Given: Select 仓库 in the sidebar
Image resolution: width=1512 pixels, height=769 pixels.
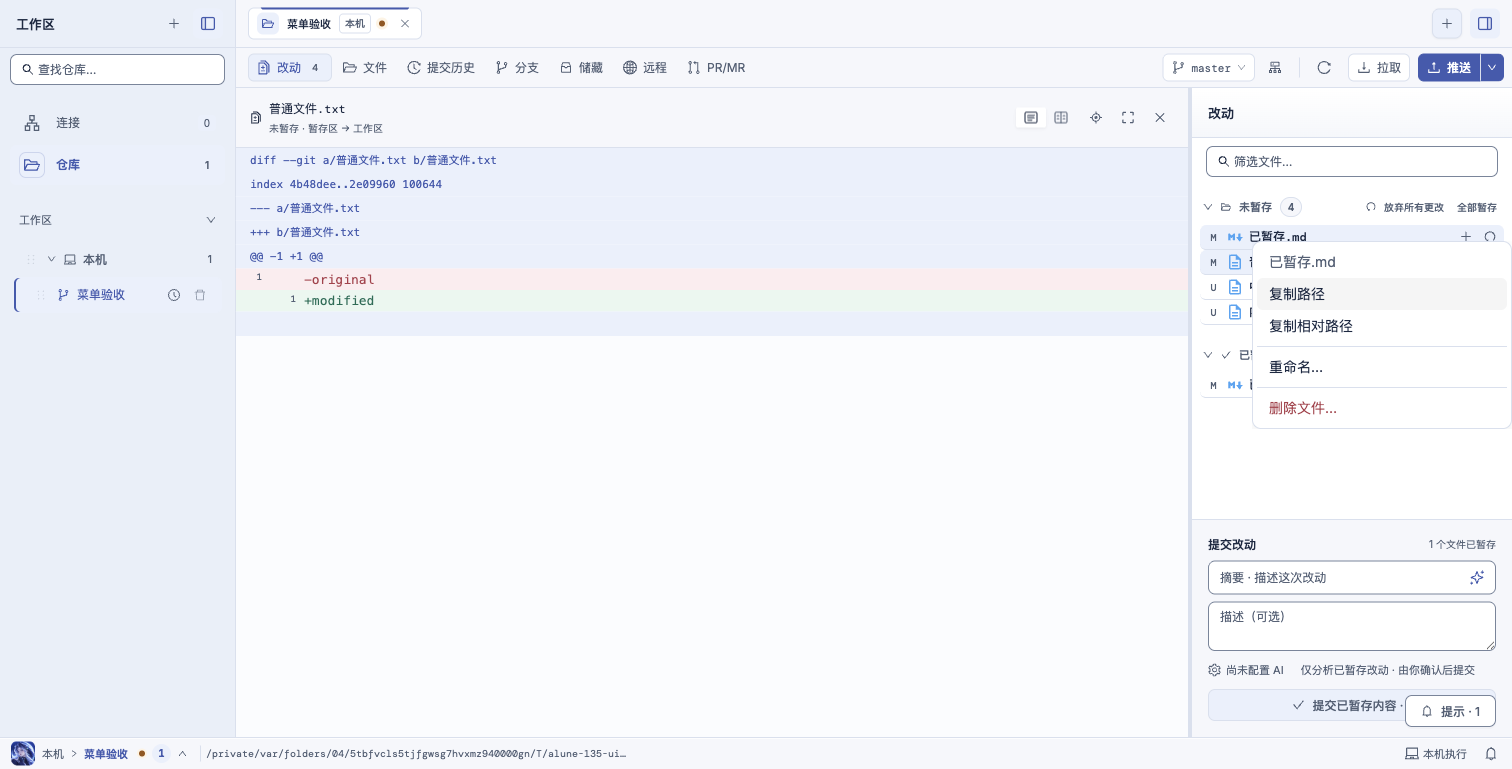Looking at the screenshot, I should pyautogui.click(x=118, y=165).
